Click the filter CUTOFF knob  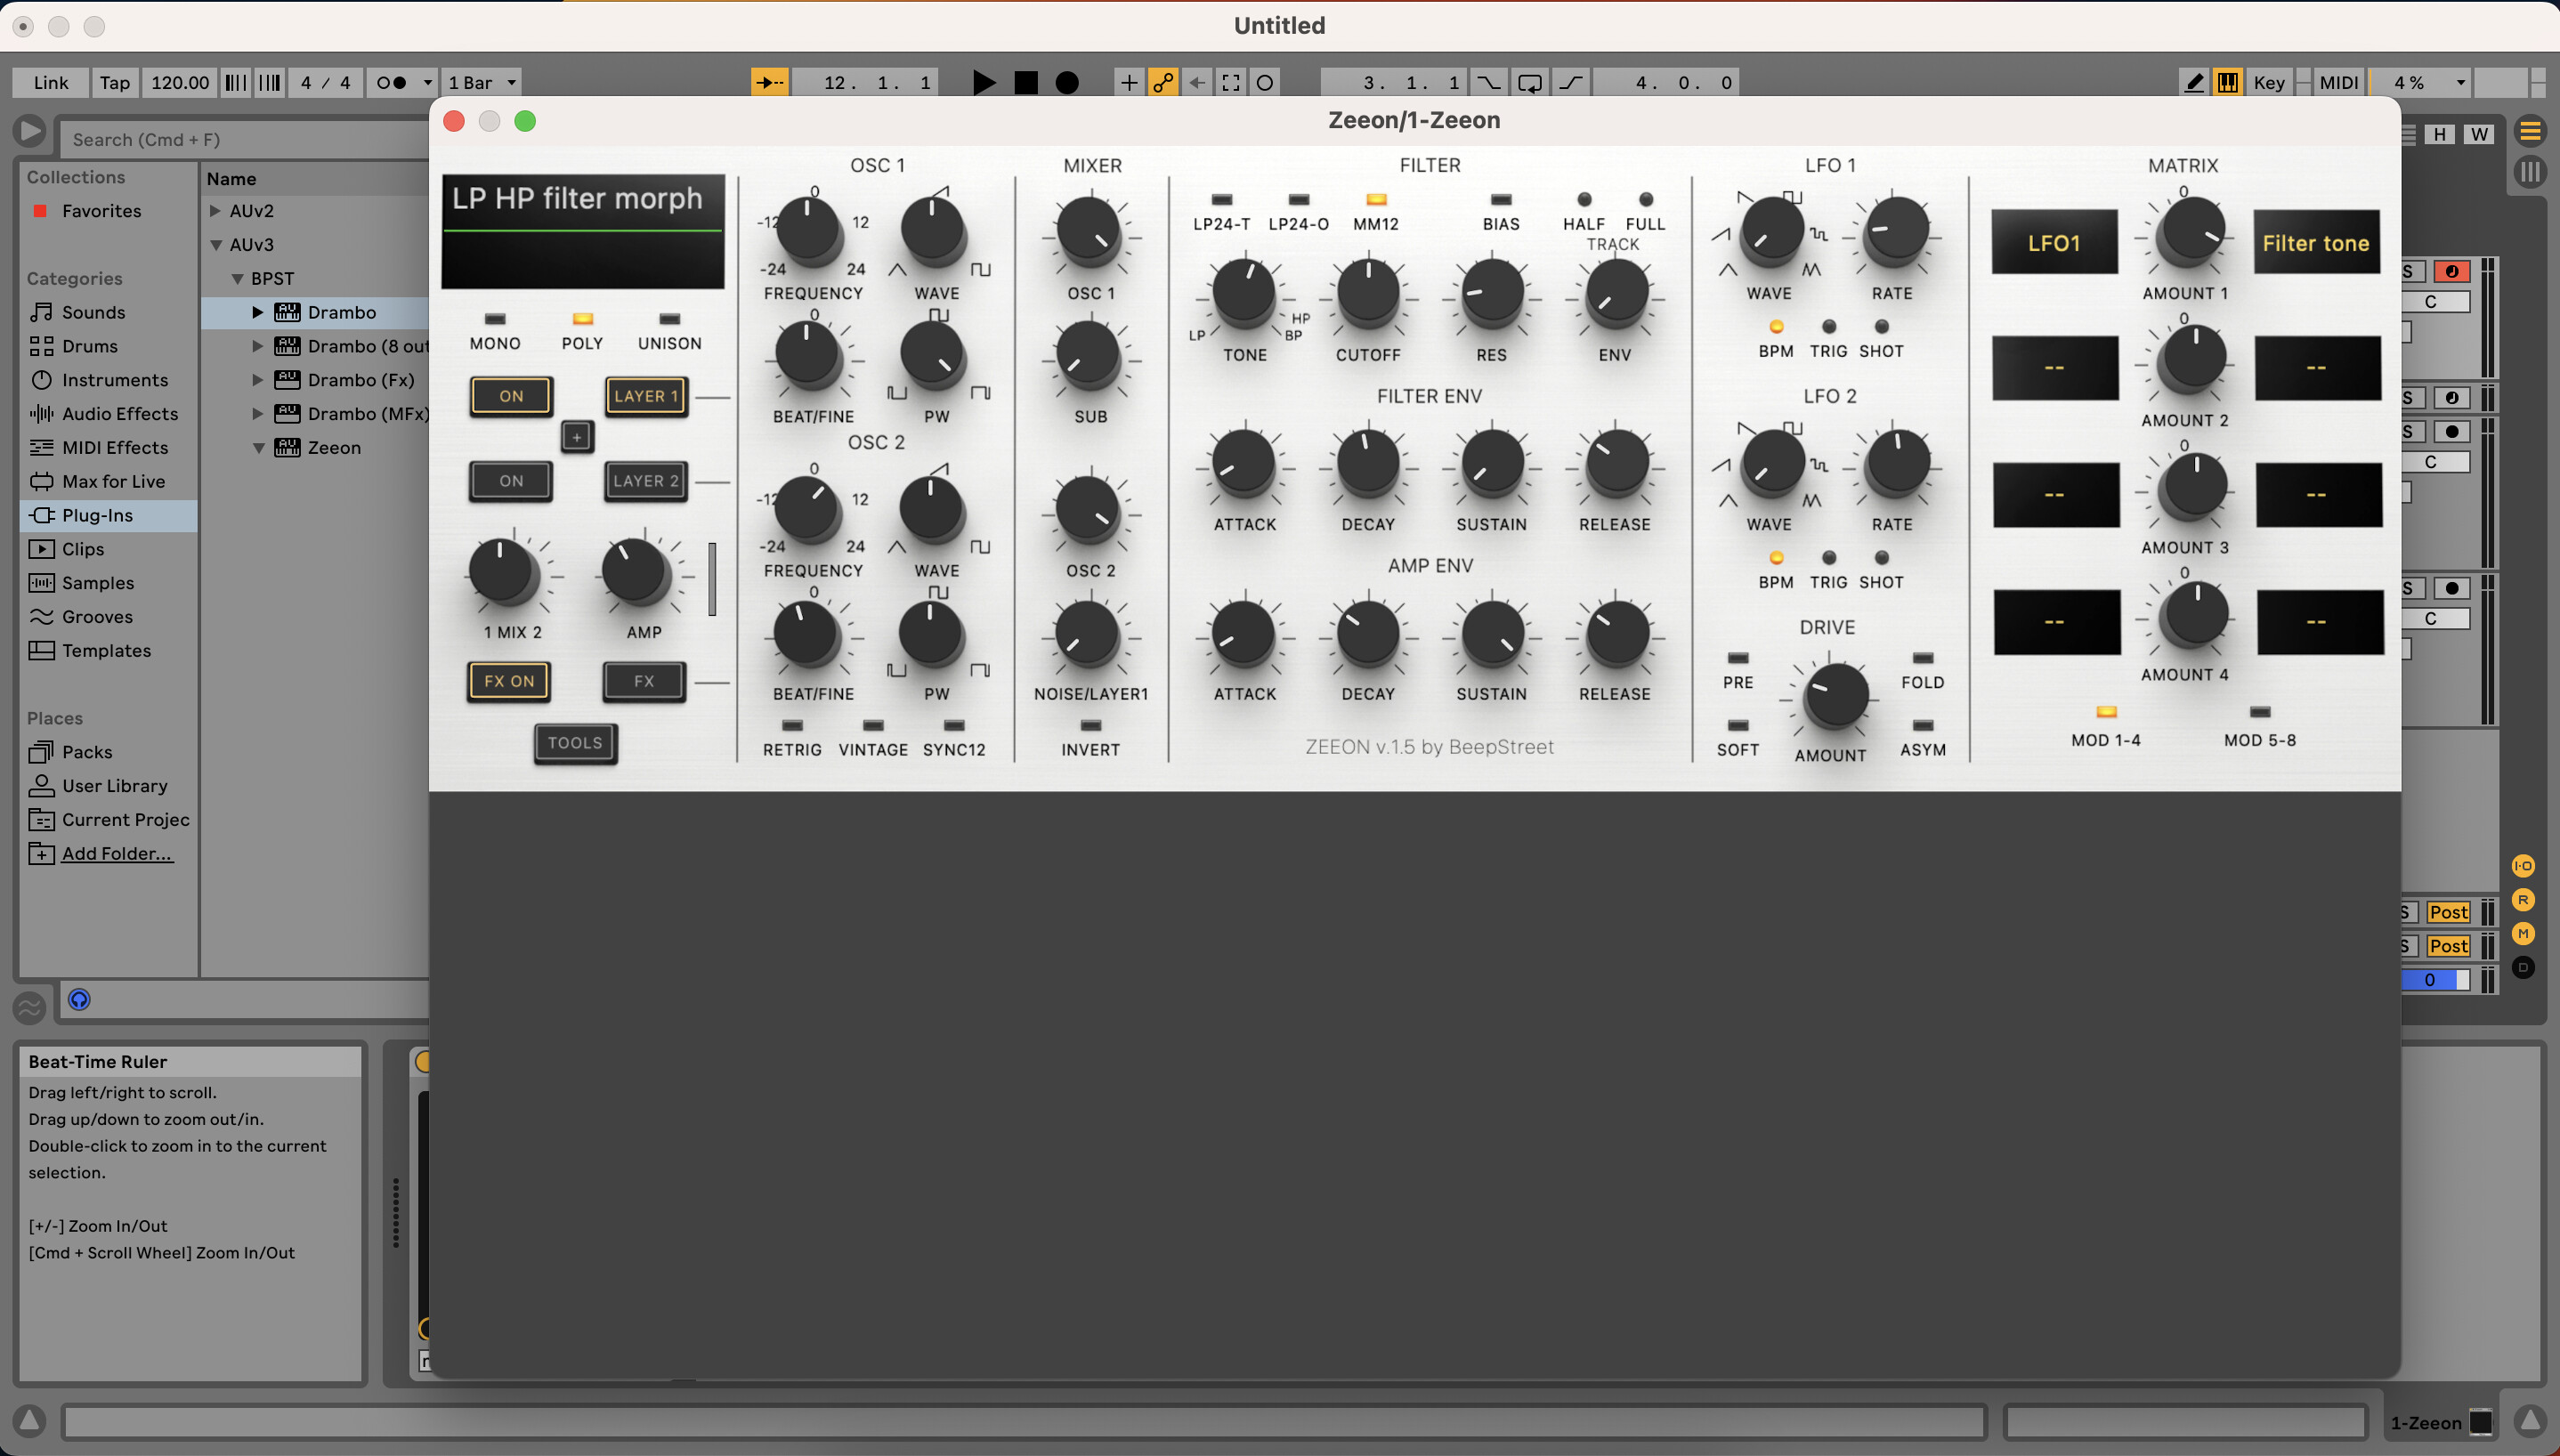click(x=1368, y=292)
